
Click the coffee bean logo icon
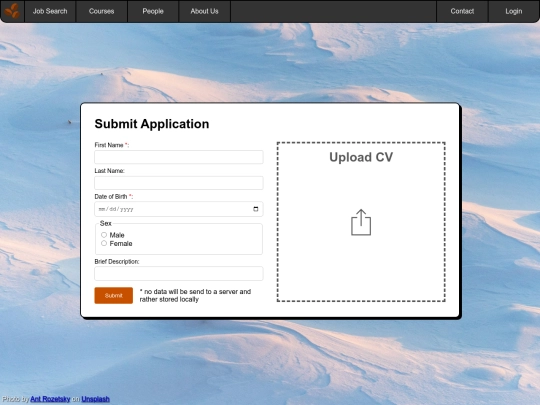tap(12, 11)
